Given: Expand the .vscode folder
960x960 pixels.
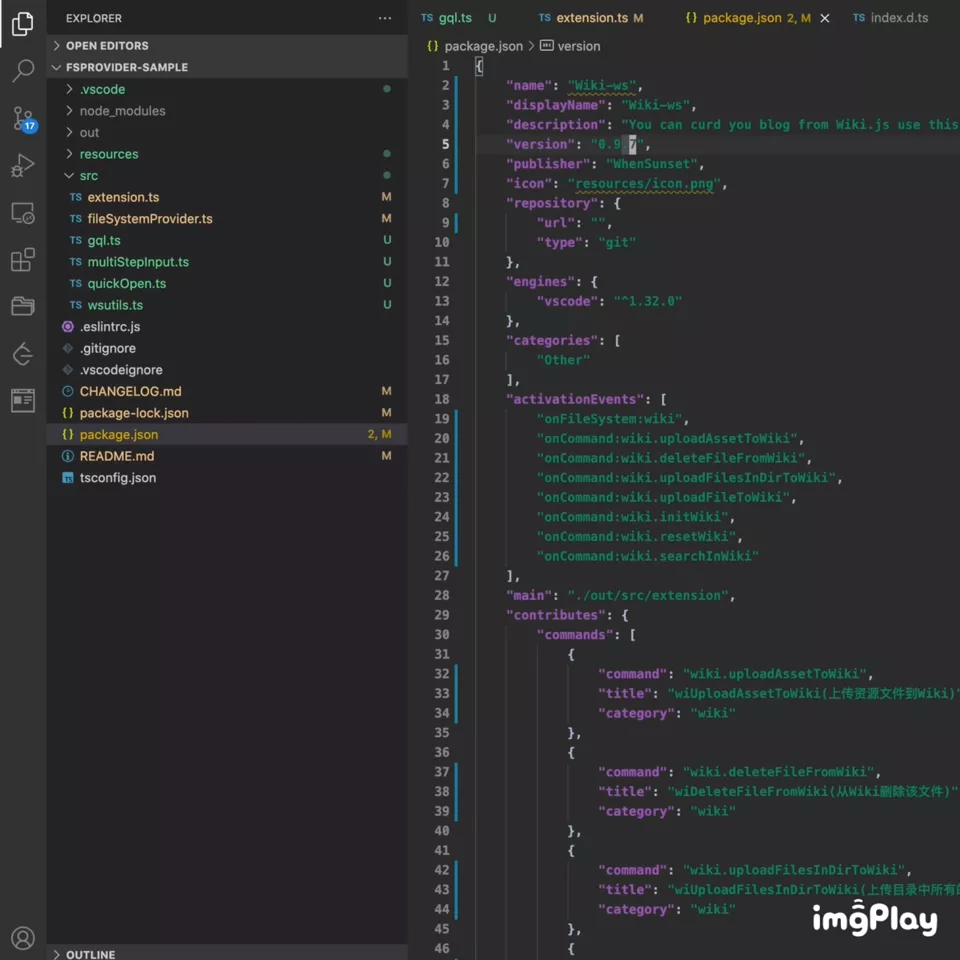Looking at the screenshot, I should pyautogui.click(x=227, y=89).
